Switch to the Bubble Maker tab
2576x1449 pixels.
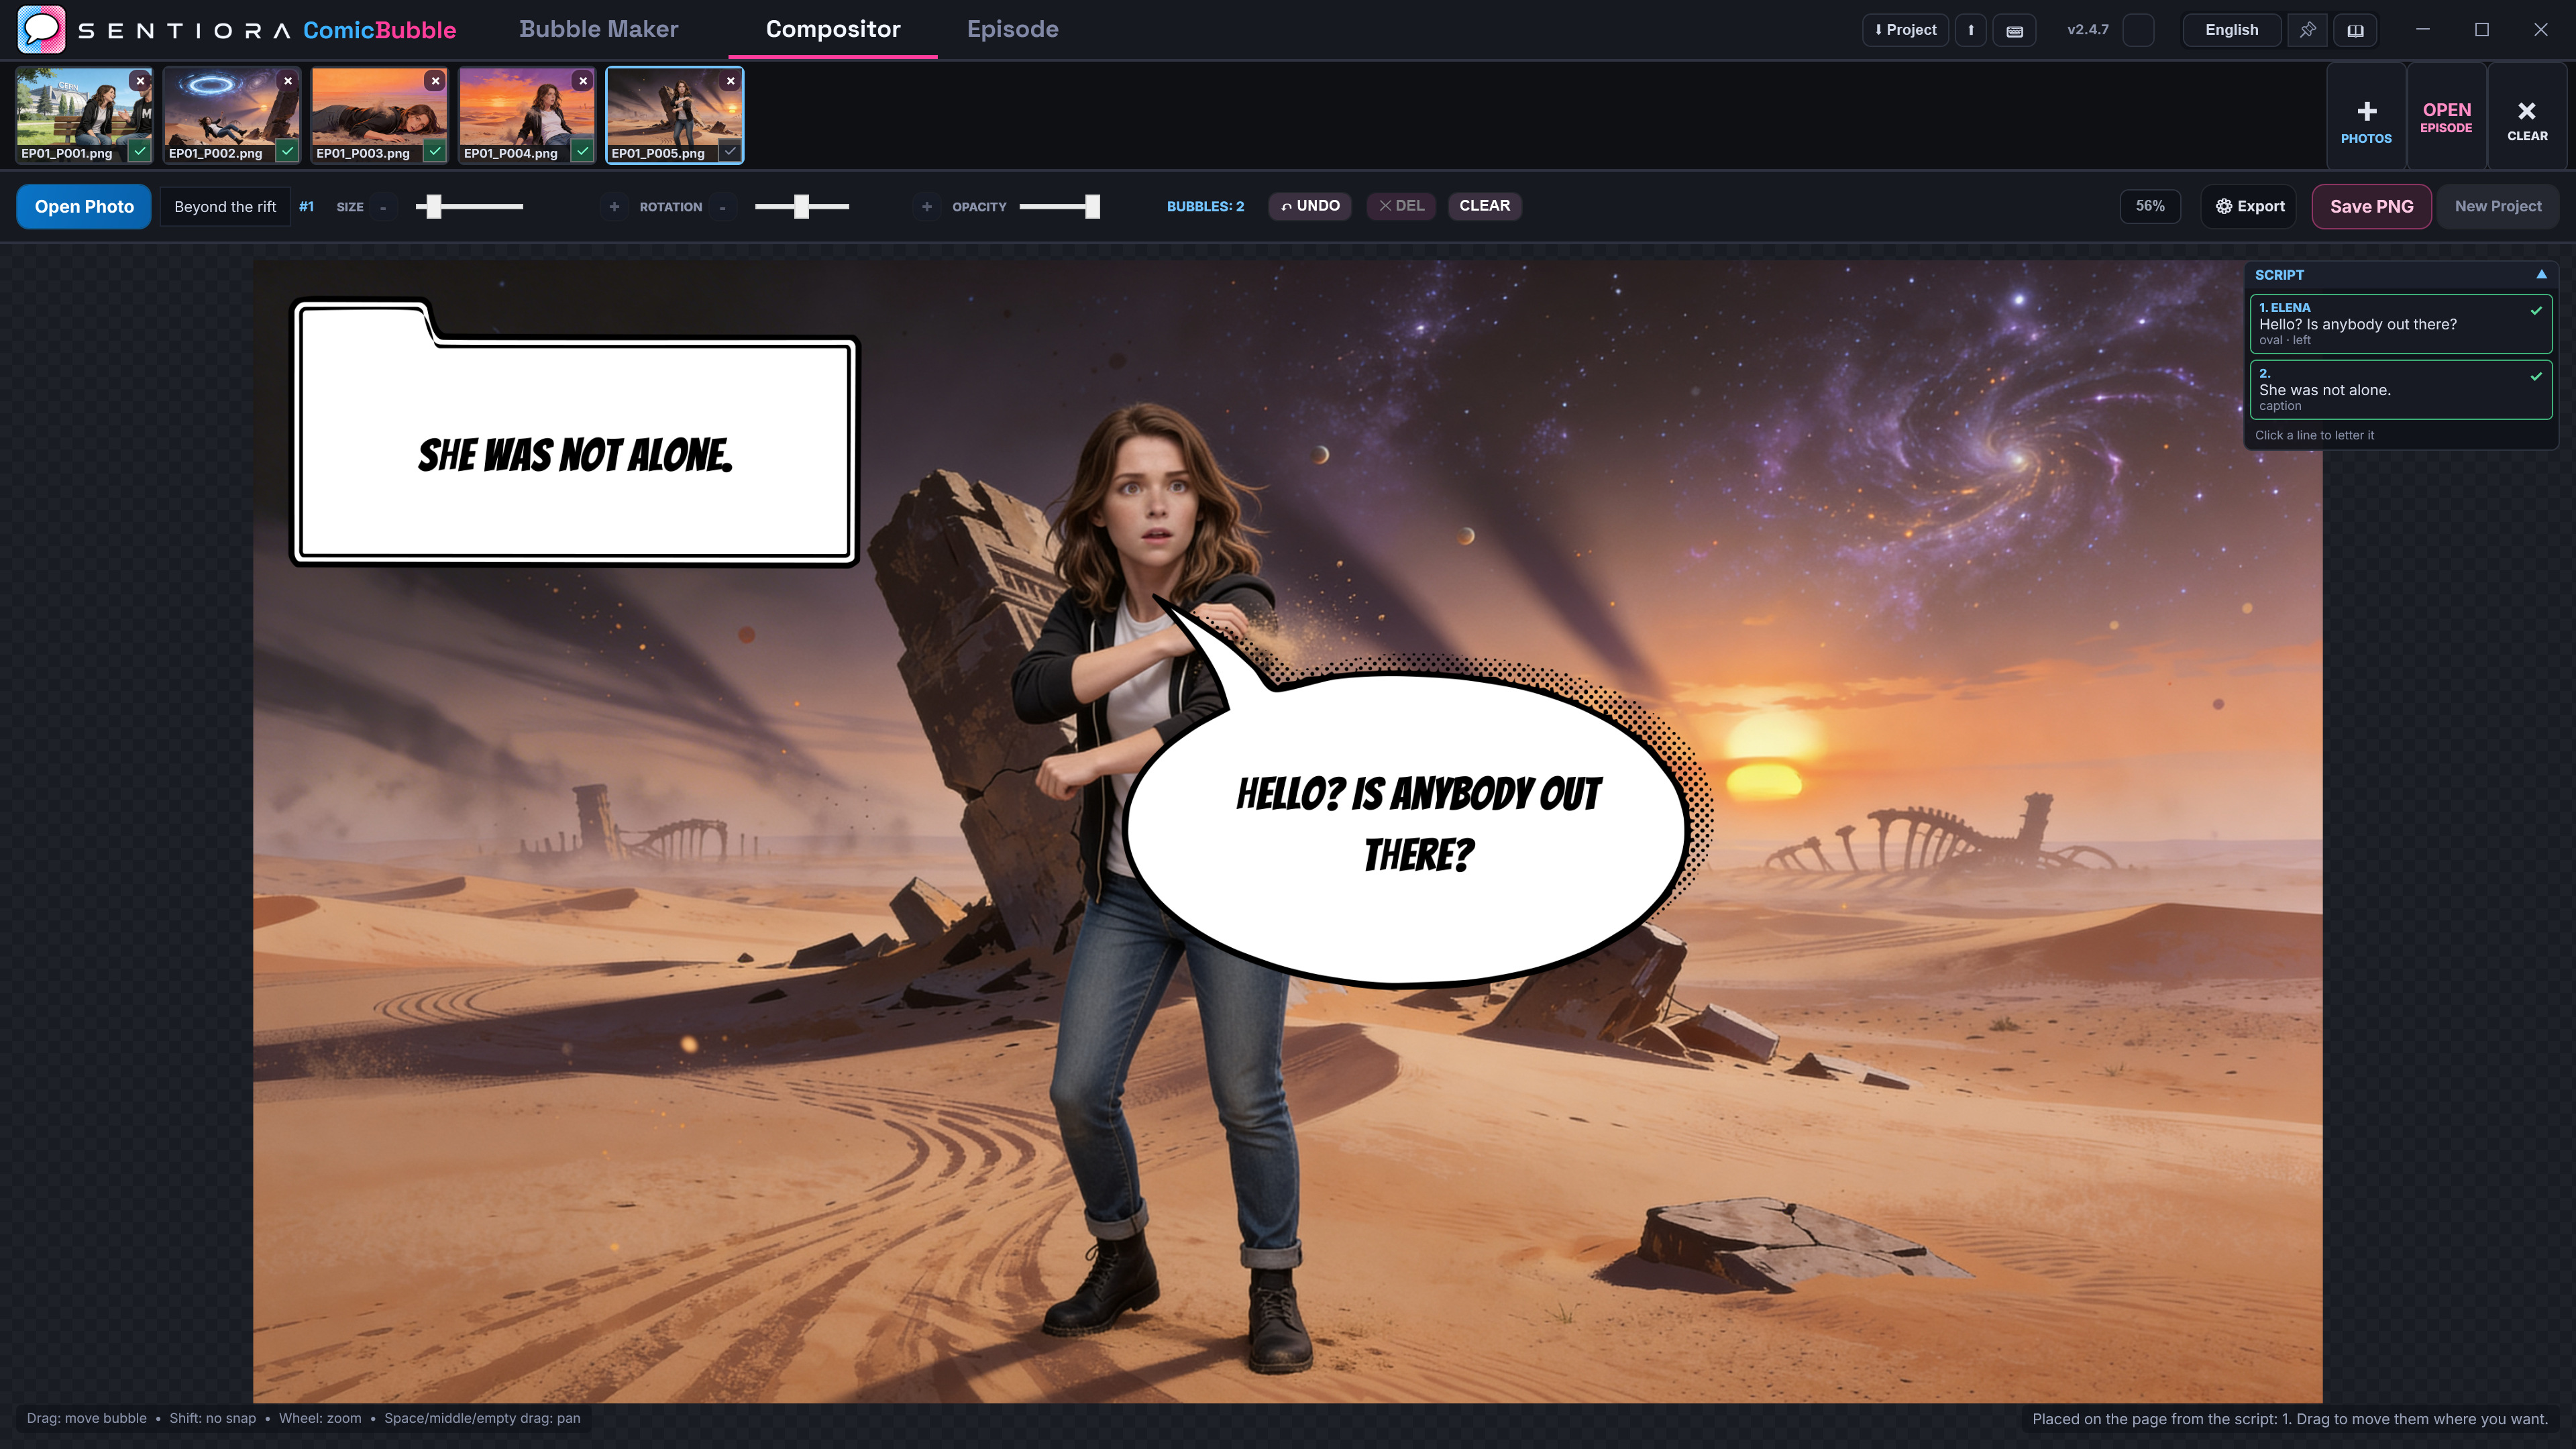598,29
